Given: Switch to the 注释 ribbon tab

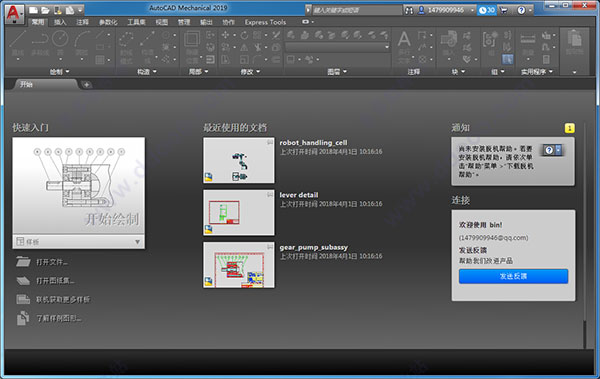Looking at the screenshot, I should coord(82,22).
